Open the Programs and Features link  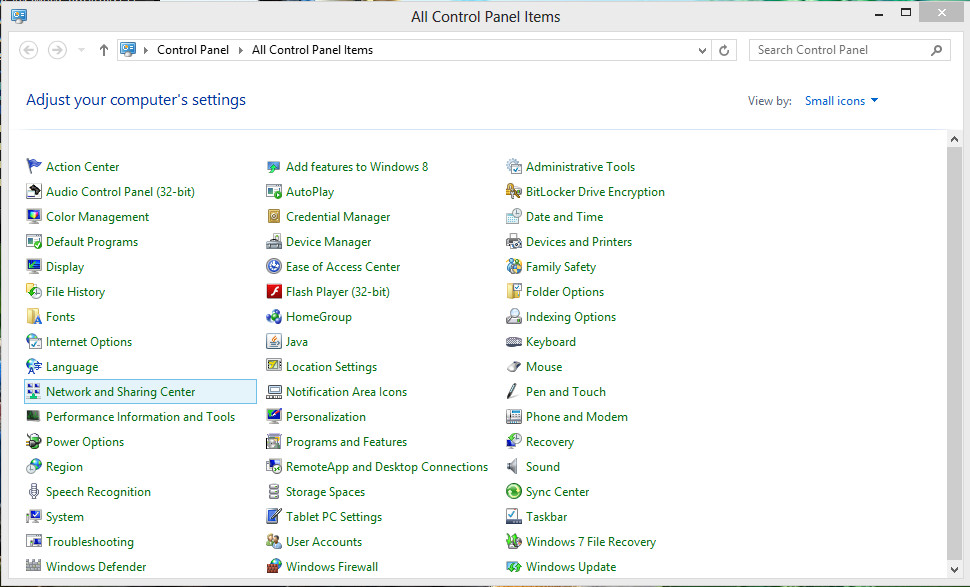pyautogui.click(x=346, y=442)
